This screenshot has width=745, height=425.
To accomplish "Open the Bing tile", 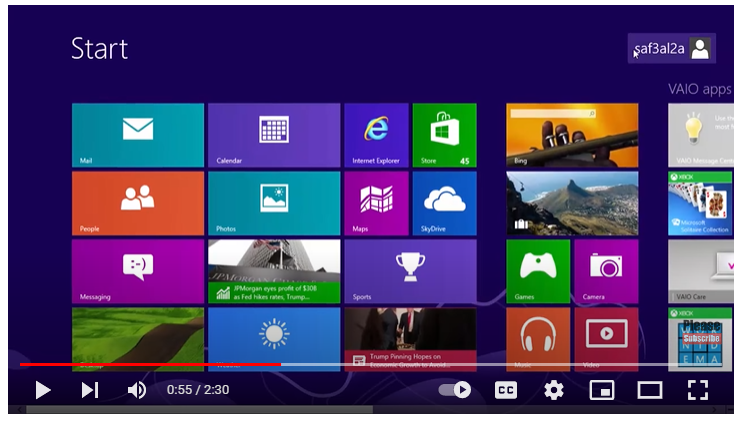I will [x=572, y=135].
